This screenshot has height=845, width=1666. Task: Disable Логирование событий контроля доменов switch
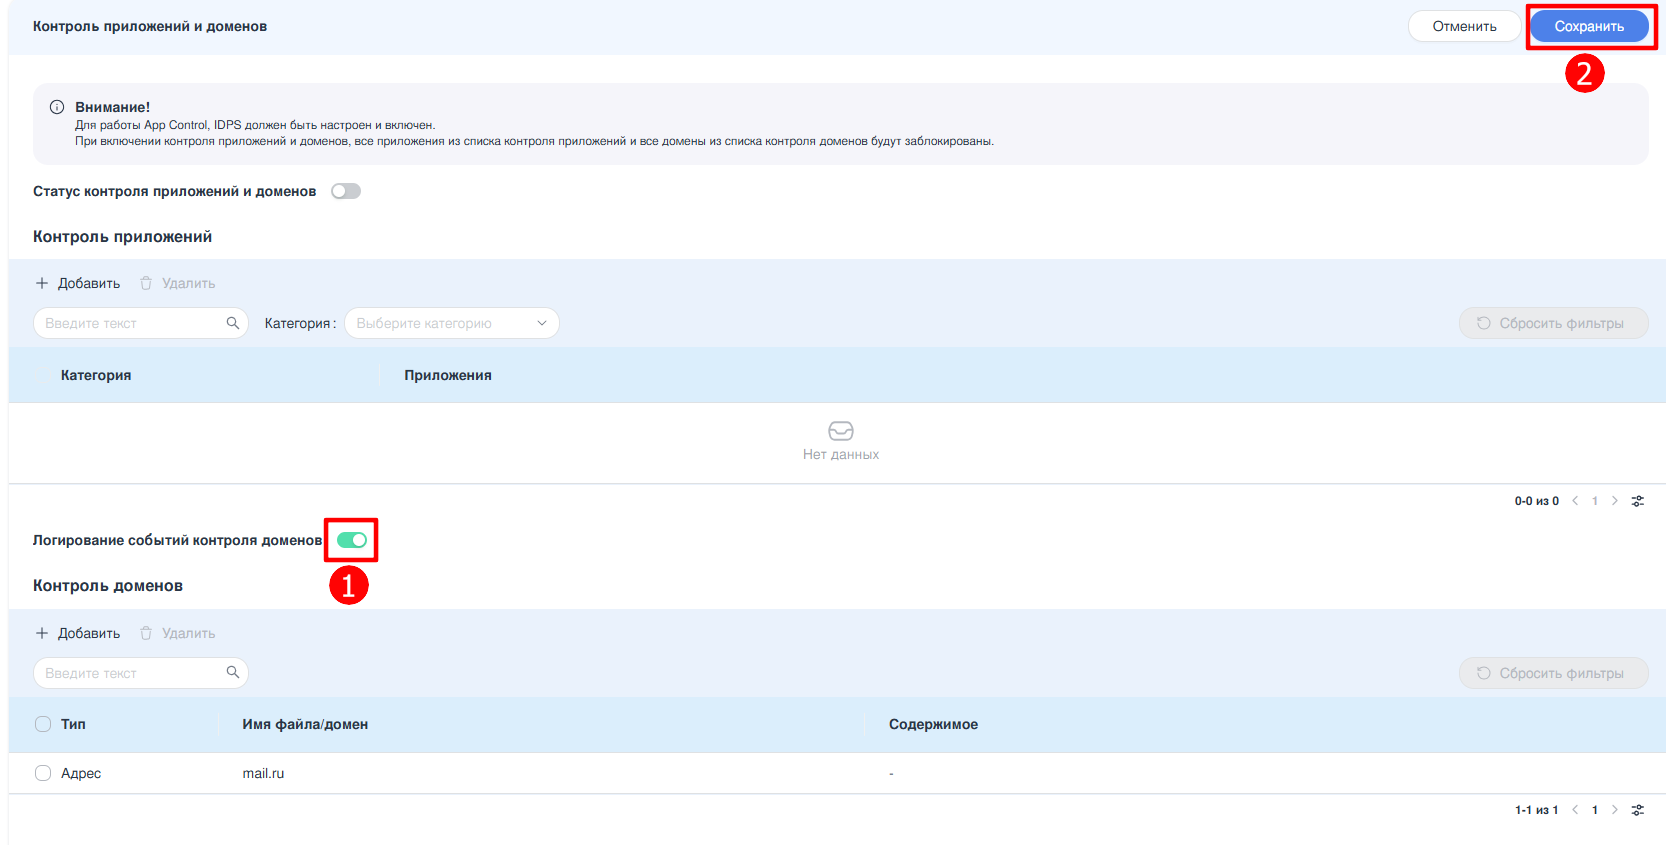pos(352,540)
